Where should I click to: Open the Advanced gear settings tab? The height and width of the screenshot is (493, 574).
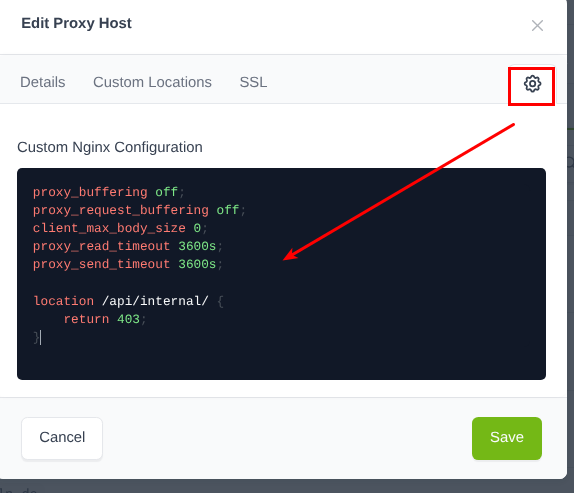point(532,84)
